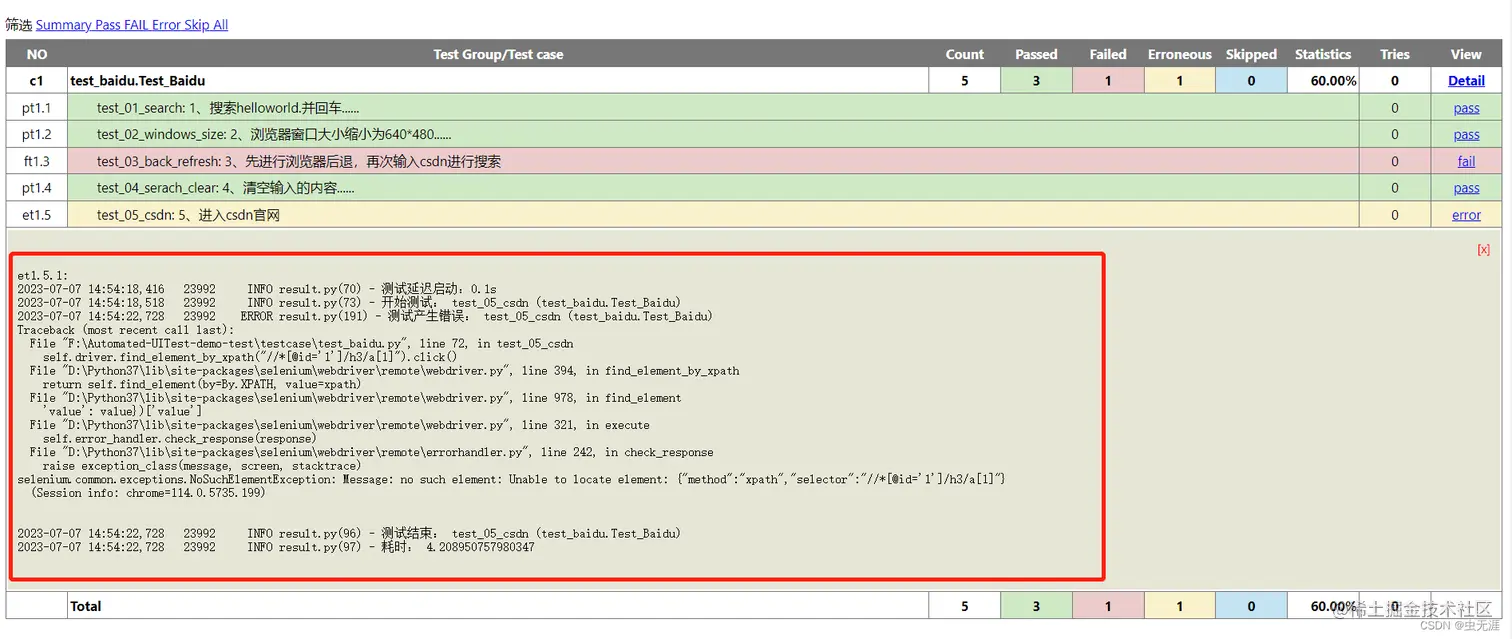Image resolution: width=1512 pixels, height=639 pixels.
Task: Select the Failed value 1 in Total row
Action: coord(1108,606)
